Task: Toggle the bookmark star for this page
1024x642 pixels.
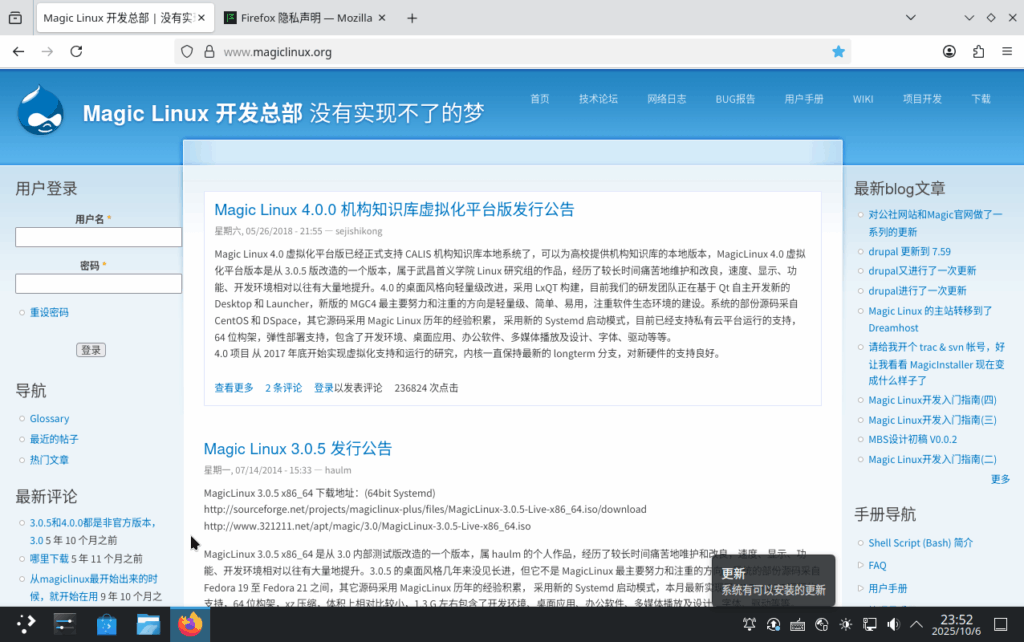Action: point(838,52)
